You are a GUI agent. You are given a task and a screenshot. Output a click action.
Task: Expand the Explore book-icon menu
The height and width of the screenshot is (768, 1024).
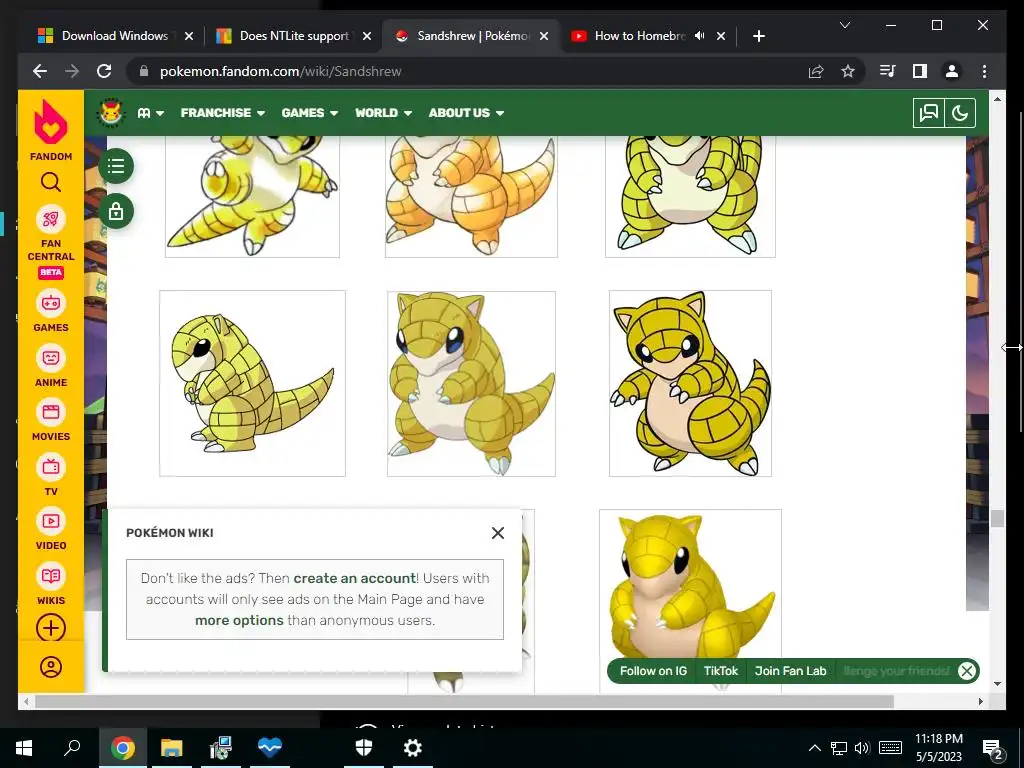click(150, 113)
